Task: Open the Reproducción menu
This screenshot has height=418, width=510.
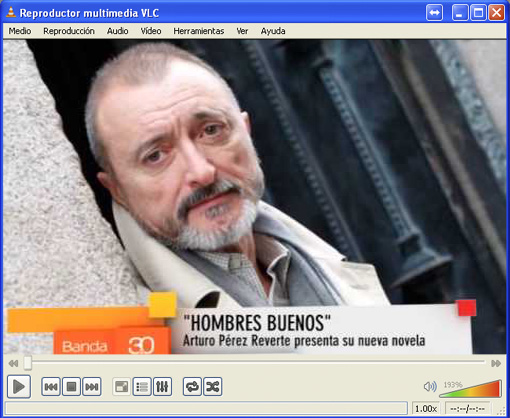Action: tap(69, 31)
